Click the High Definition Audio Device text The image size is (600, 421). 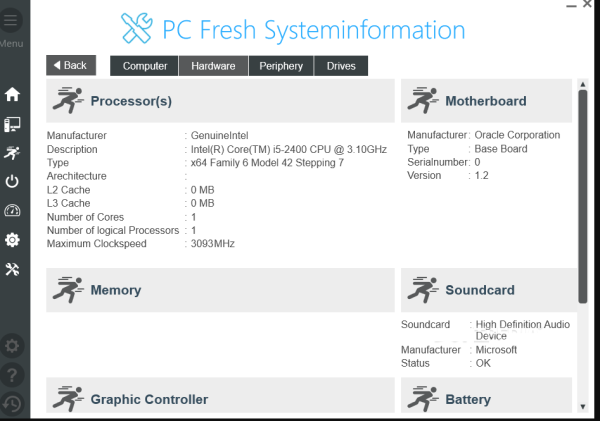(523, 330)
